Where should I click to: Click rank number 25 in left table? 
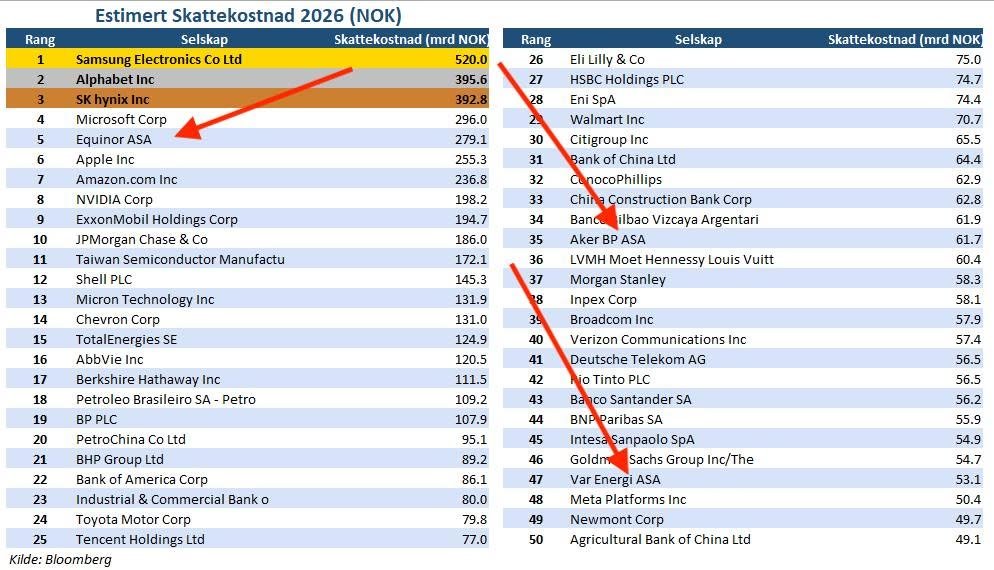(x=40, y=540)
